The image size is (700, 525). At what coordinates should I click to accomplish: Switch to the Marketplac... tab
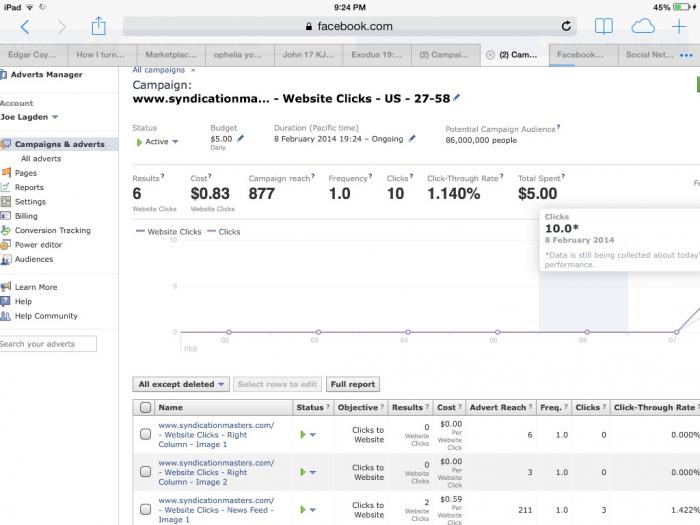coord(171,55)
